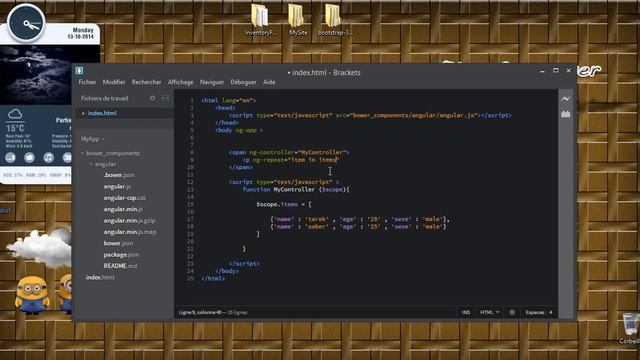Click the Recycle Bin desktop icon
640x360 pixels.
pos(629,329)
